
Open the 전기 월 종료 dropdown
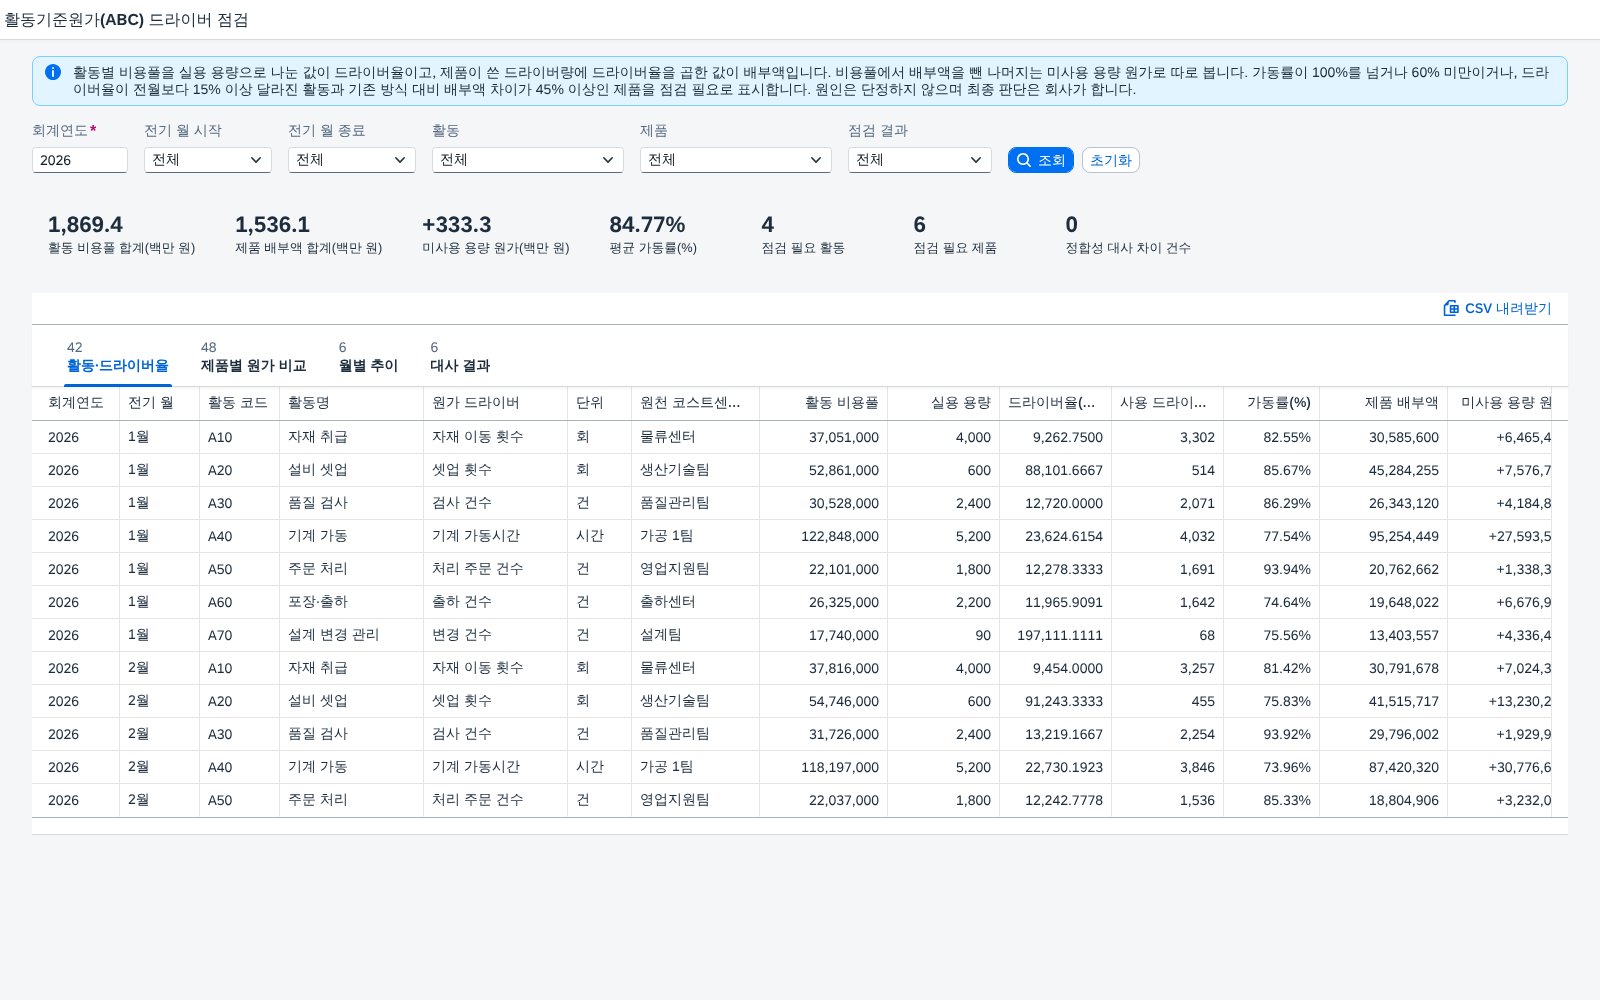(352, 160)
